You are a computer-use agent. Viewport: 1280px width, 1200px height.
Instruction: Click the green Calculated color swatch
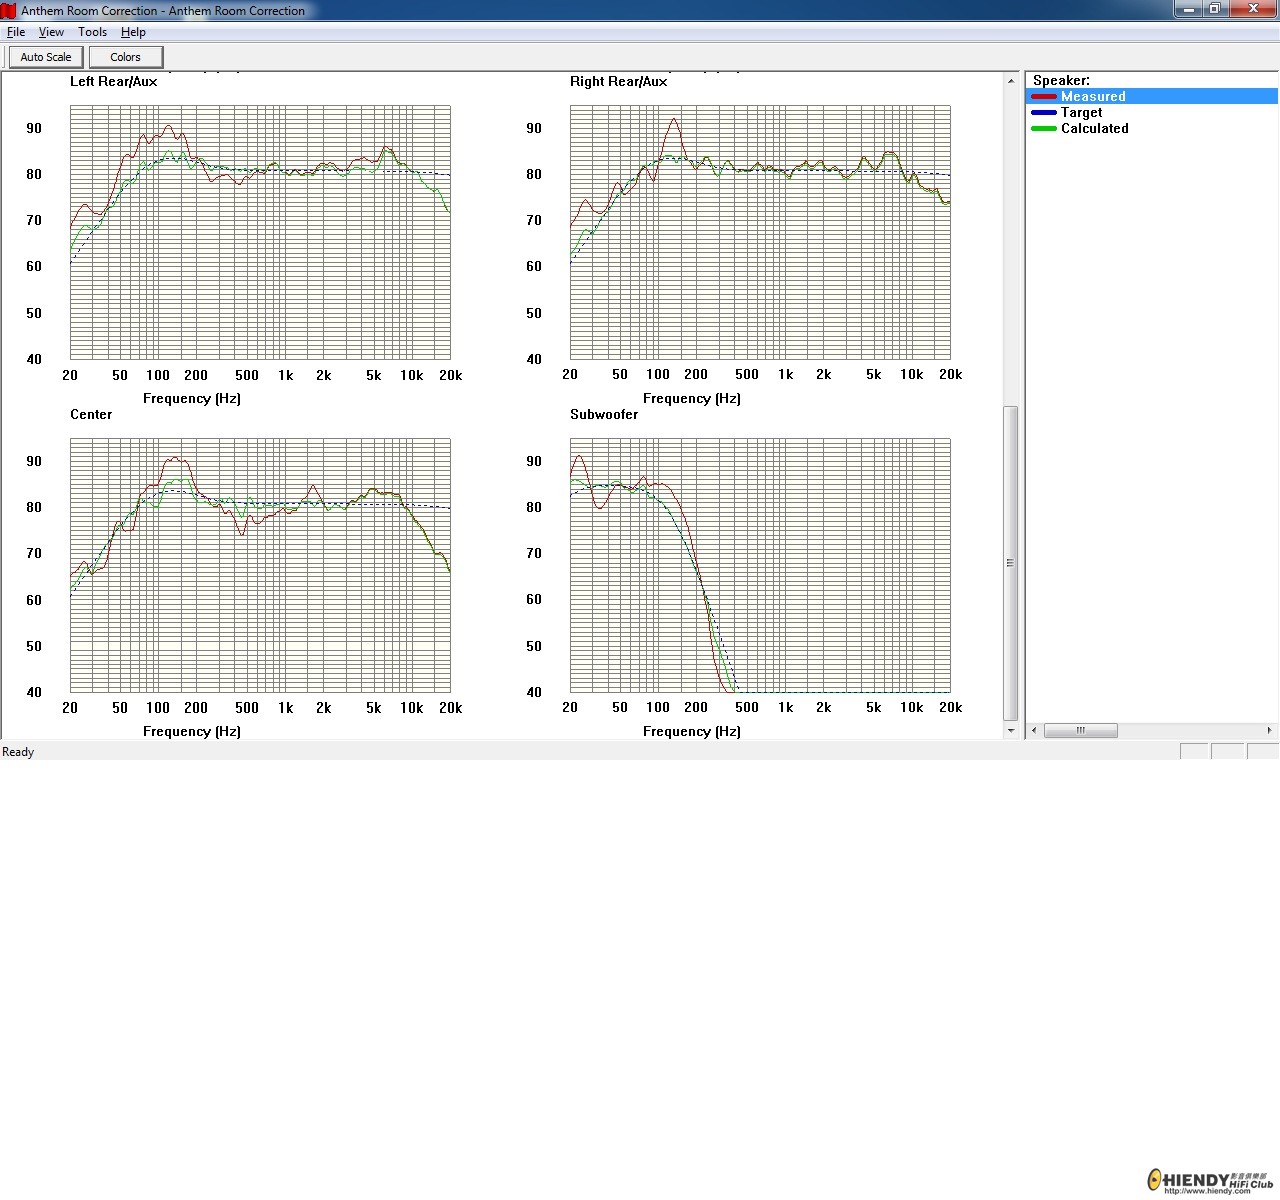(1044, 129)
